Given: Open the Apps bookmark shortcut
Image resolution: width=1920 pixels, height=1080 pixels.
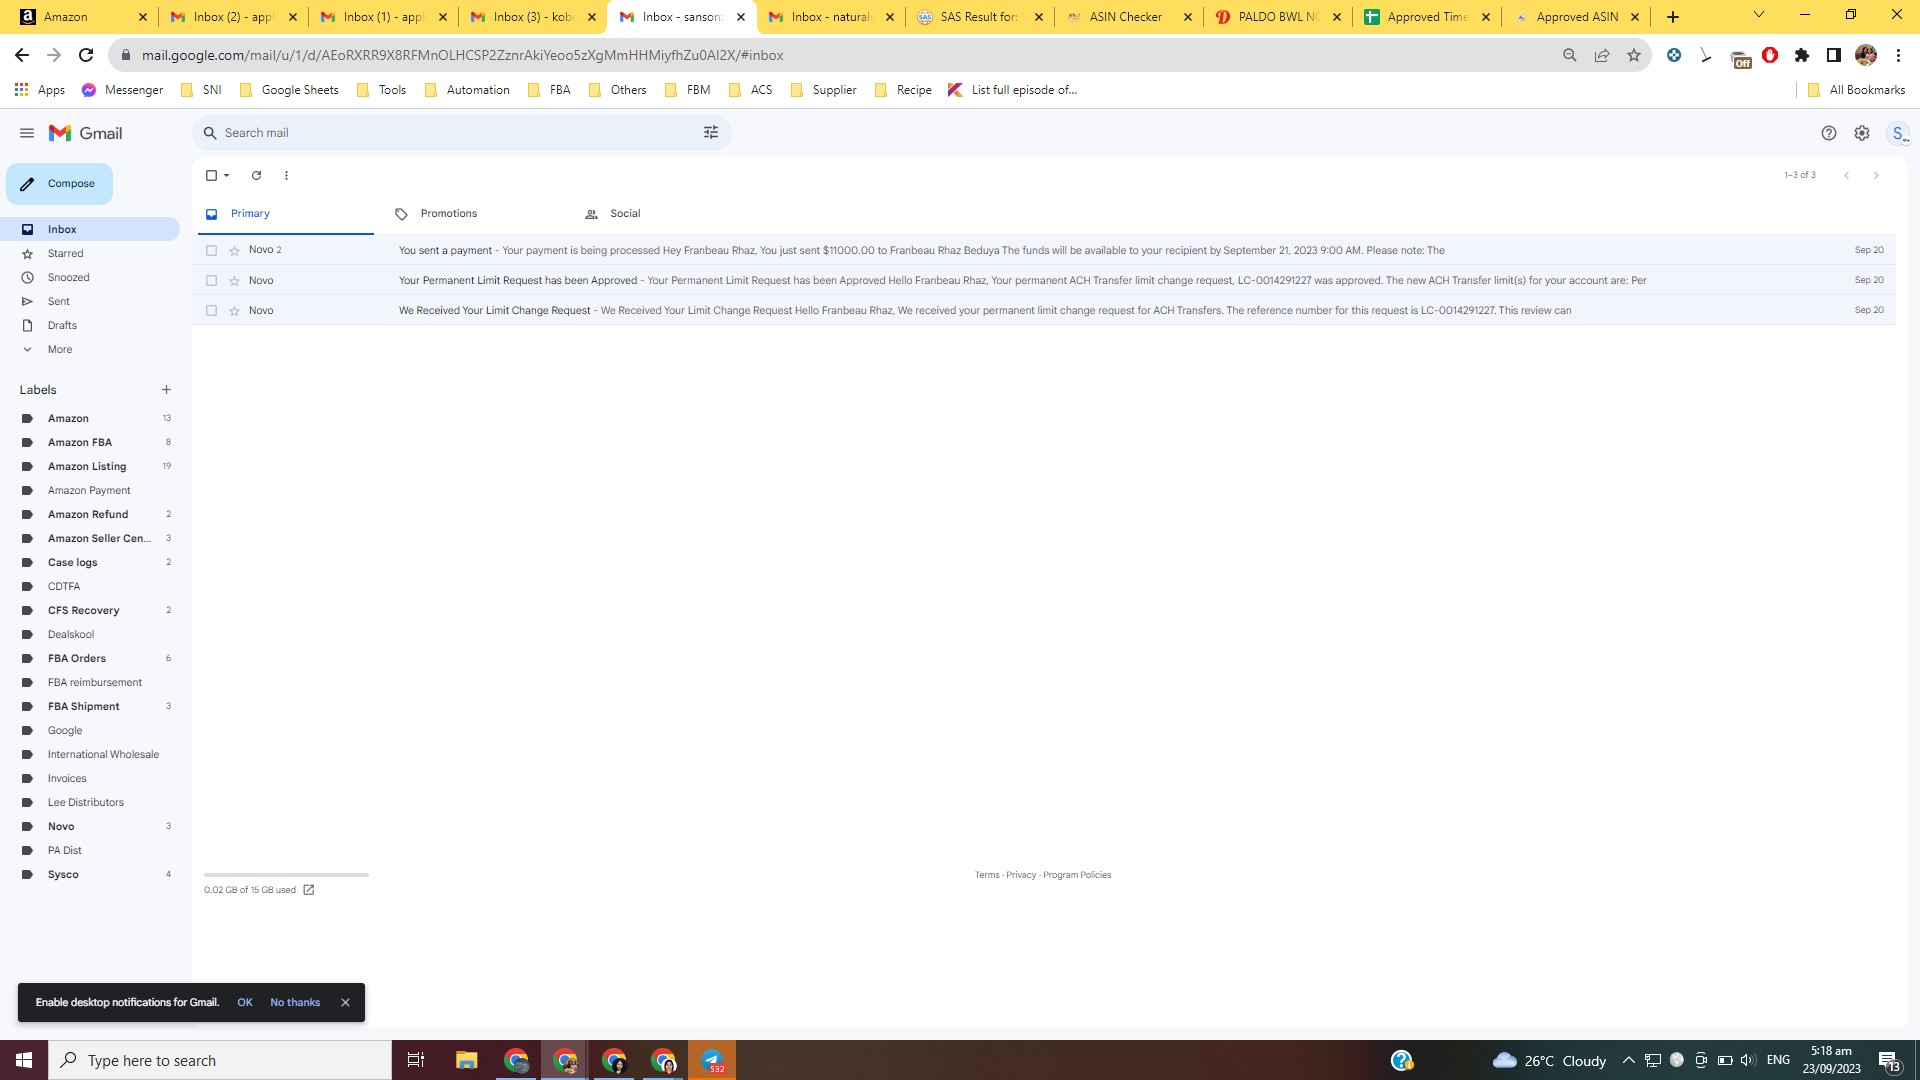Looking at the screenshot, I should [x=40, y=90].
